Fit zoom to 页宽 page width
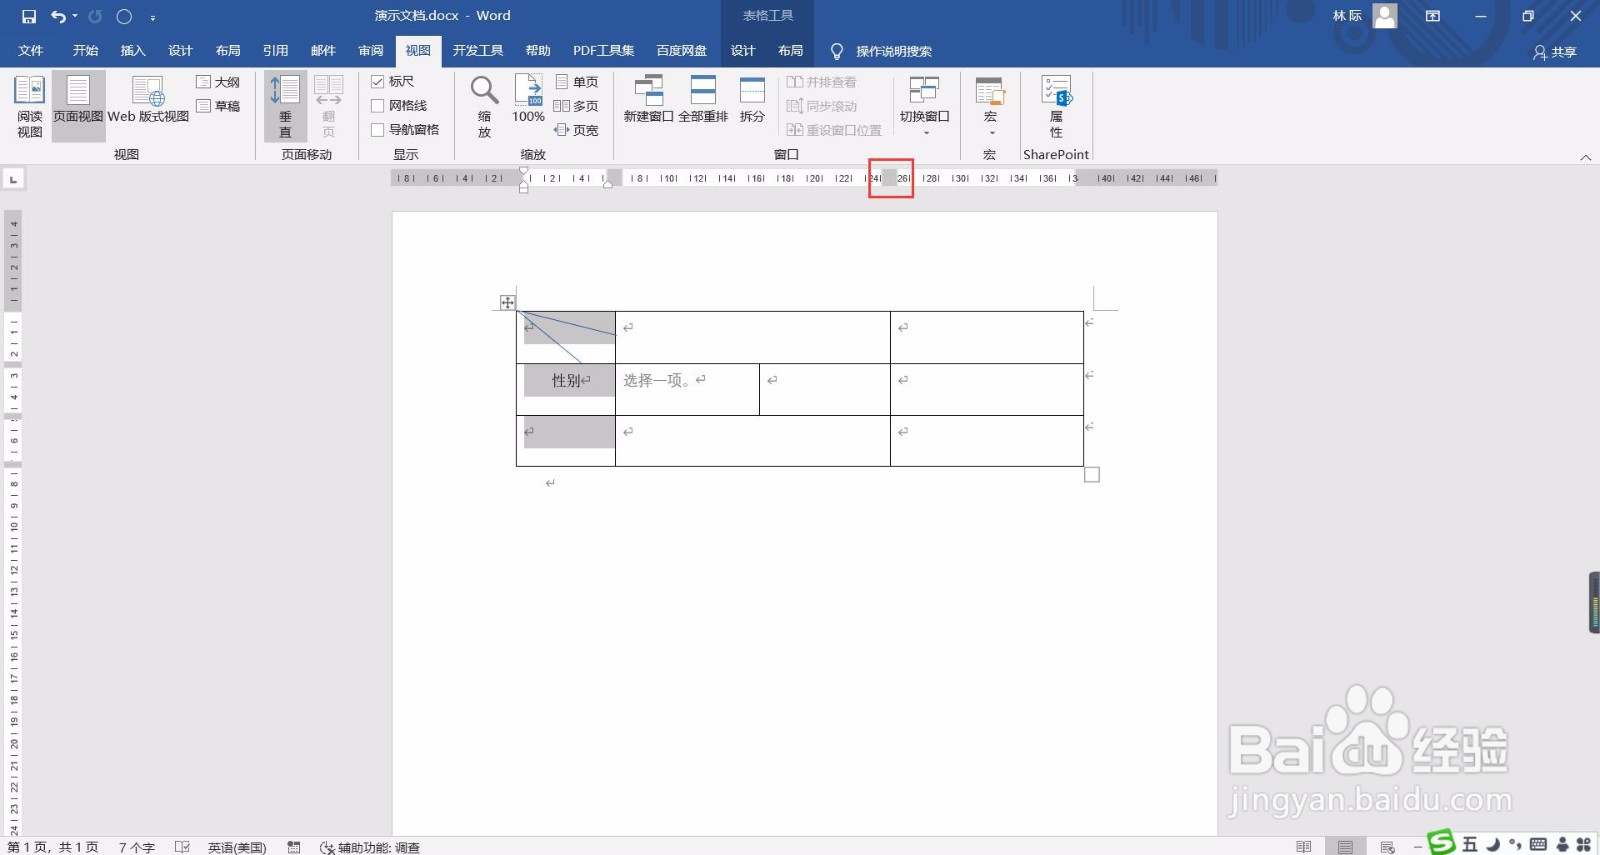 (x=577, y=130)
